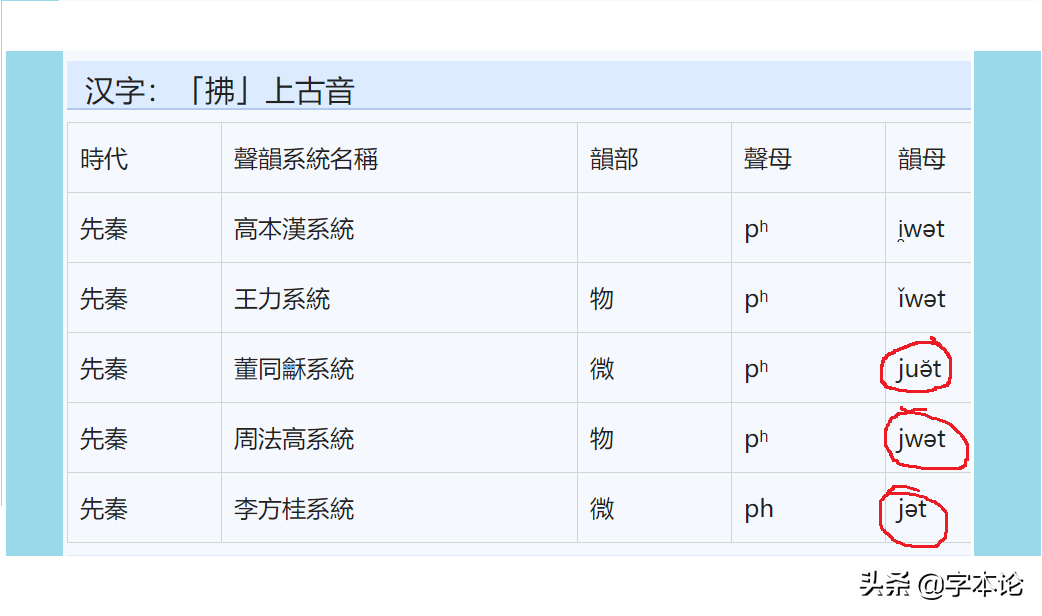This screenshot has height=616, width=1042.
Task: Click the ǐwət value in 王力系統 row
Action: (x=921, y=299)
